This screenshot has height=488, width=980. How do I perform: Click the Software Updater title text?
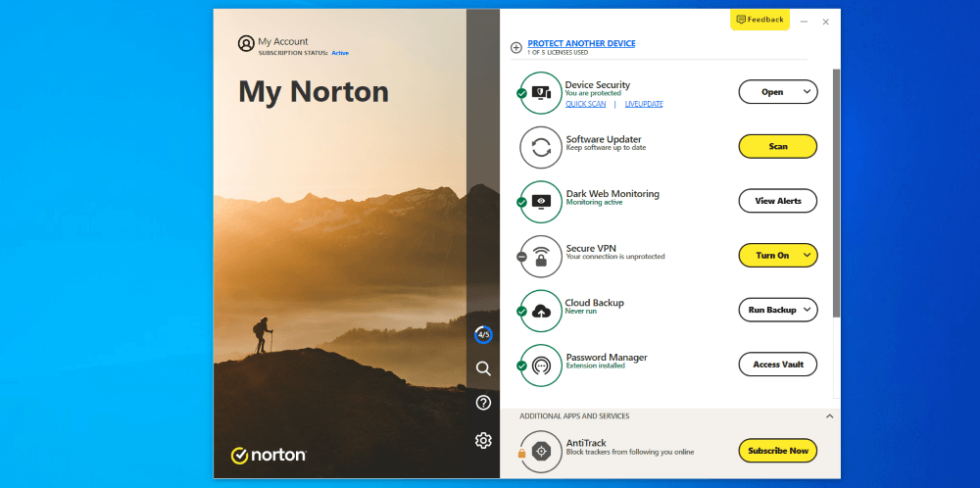tap(604, 139)
